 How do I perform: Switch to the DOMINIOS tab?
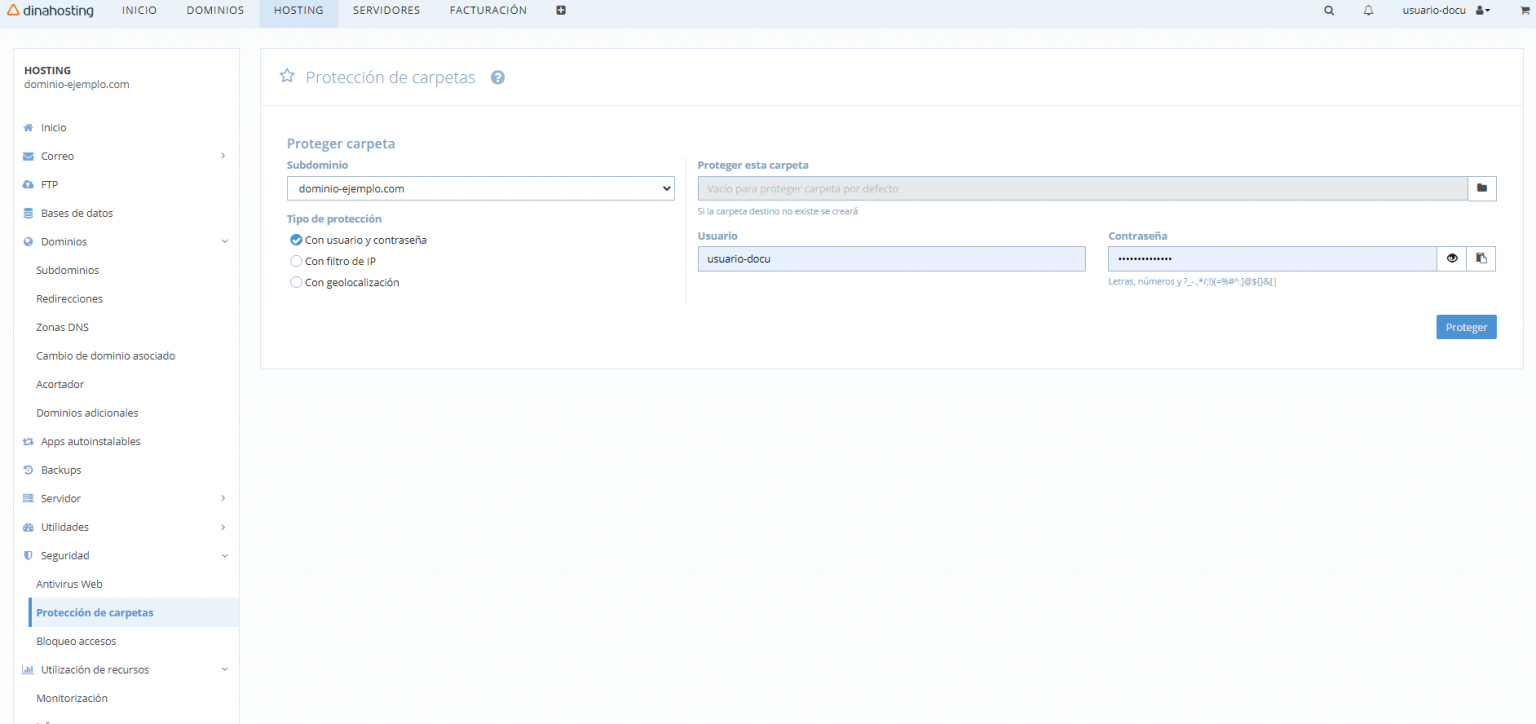[214, 10]
